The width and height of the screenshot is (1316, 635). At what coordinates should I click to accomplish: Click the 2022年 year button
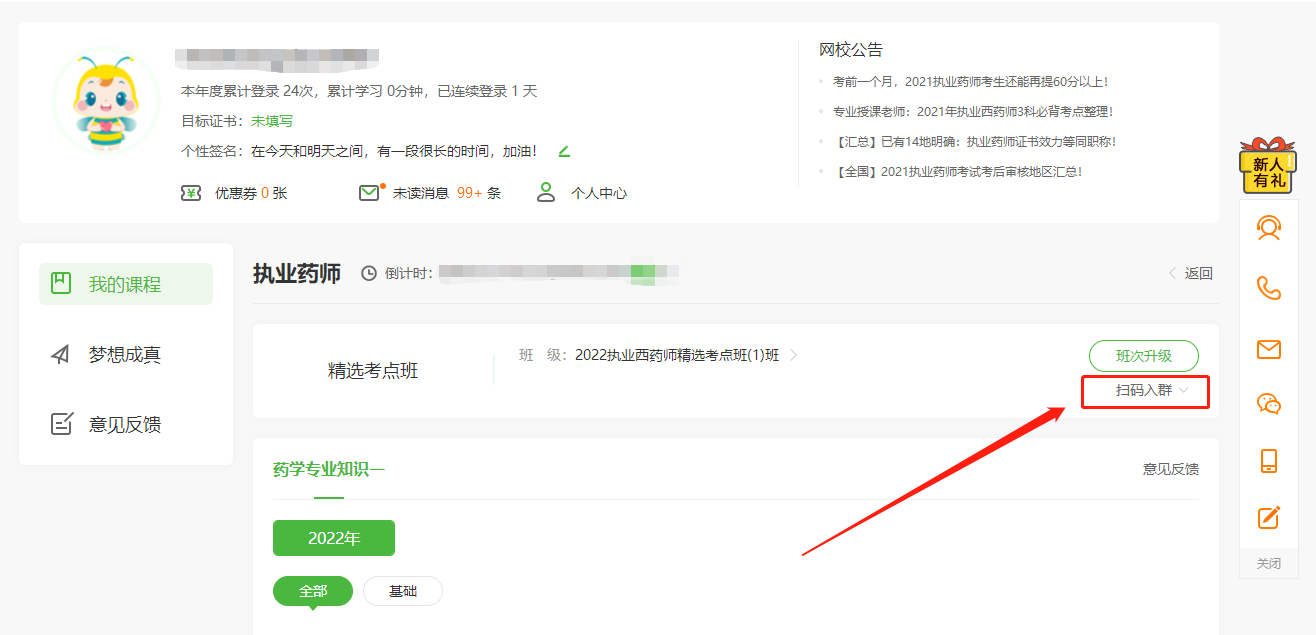pyautogui.click(x=334, y=538)
